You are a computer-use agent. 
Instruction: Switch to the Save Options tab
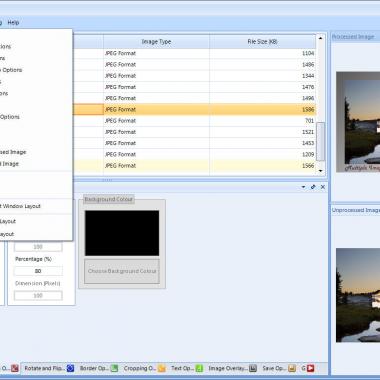tap(279, 368)
